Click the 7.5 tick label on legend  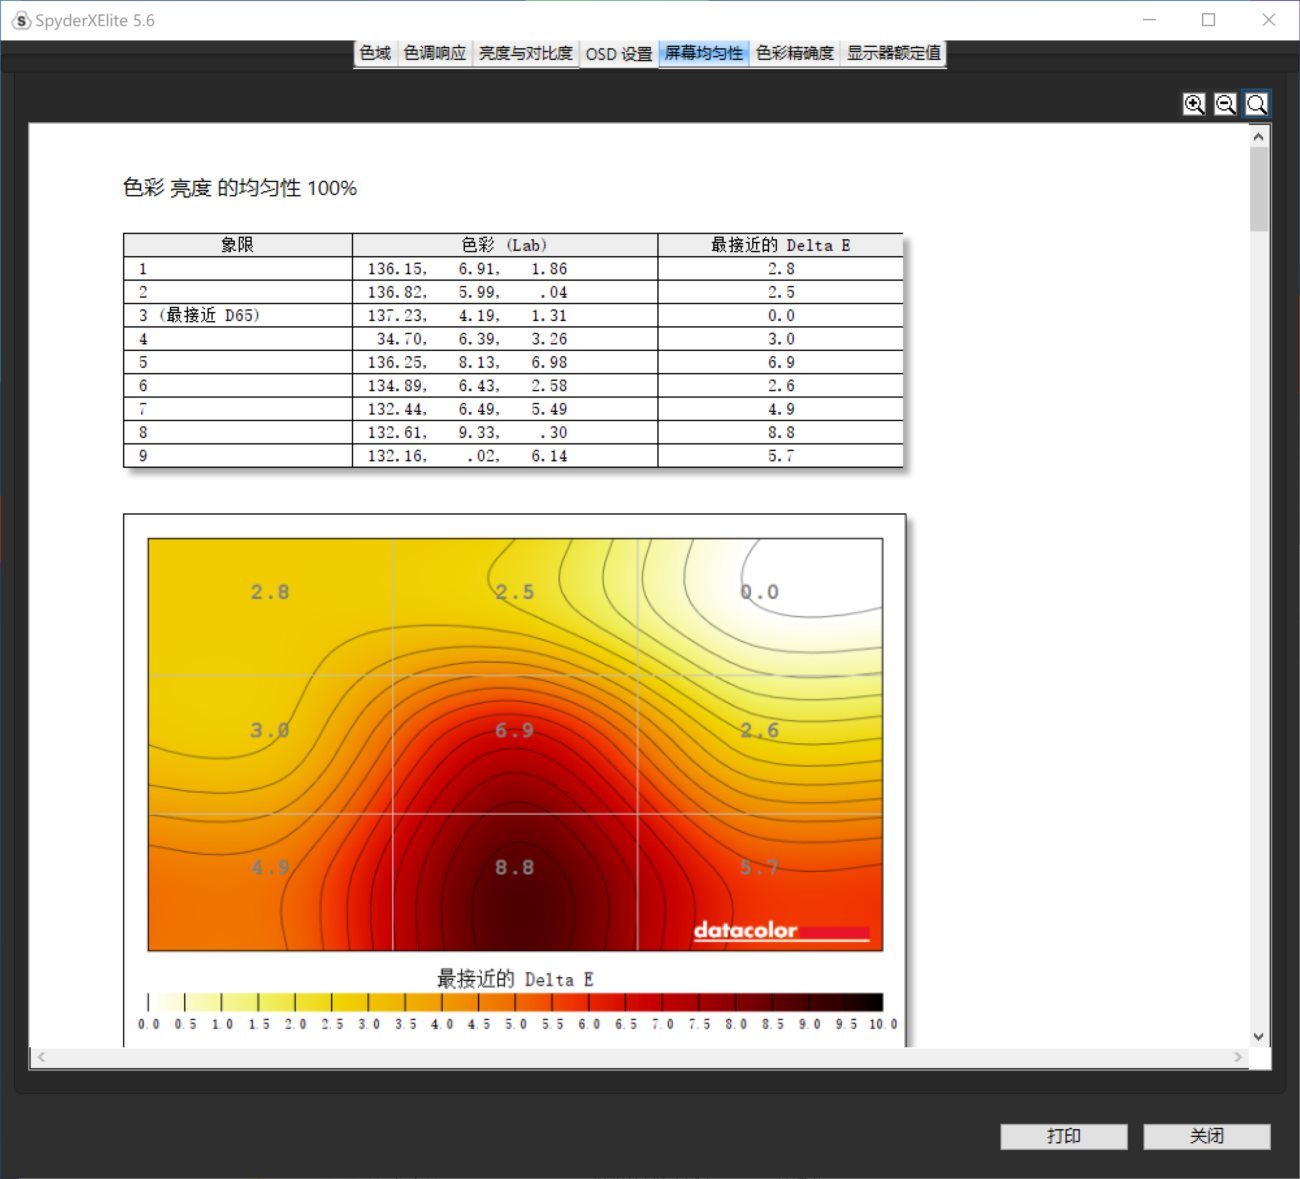[699, 1024]
